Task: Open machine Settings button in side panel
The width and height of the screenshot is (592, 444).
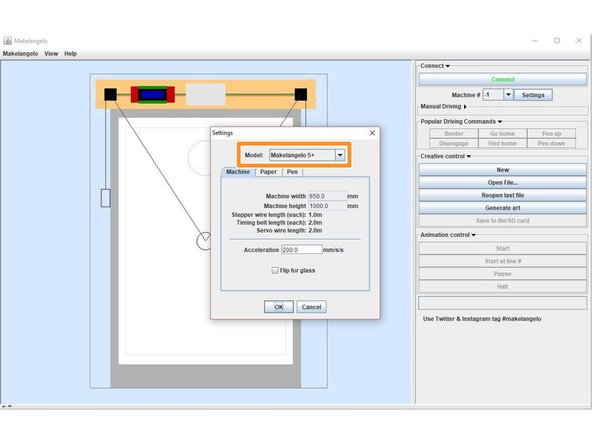Action: pos(533,95)
